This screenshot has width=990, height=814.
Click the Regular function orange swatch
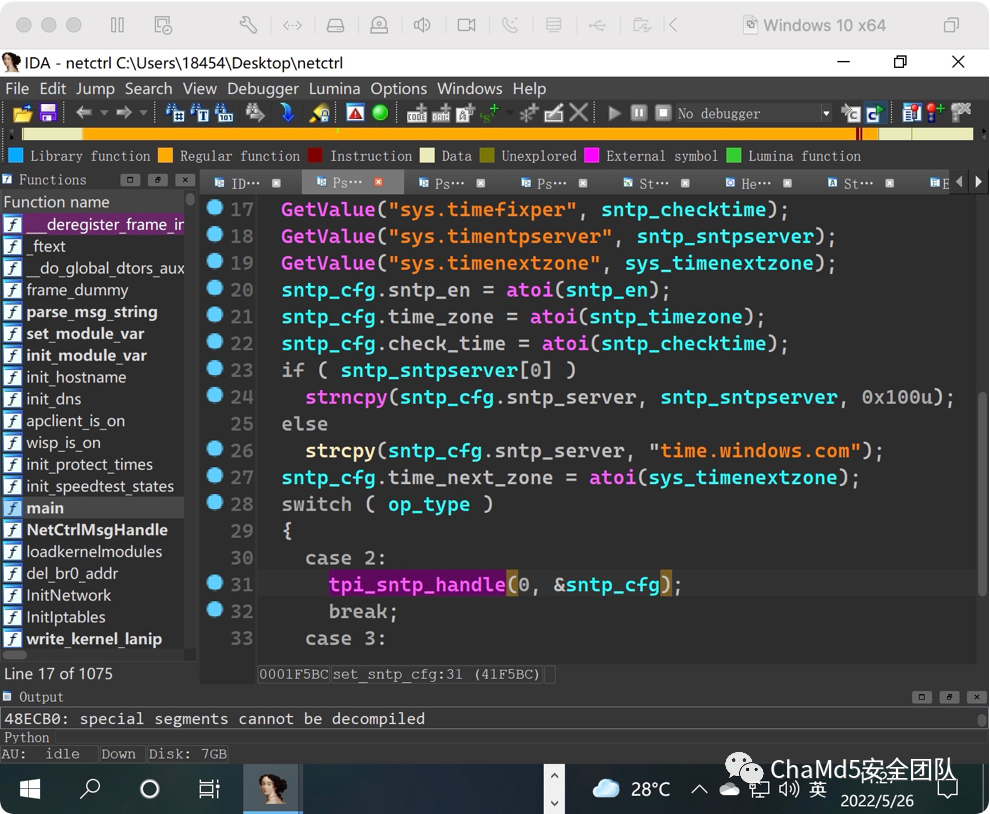coord(165,156)
